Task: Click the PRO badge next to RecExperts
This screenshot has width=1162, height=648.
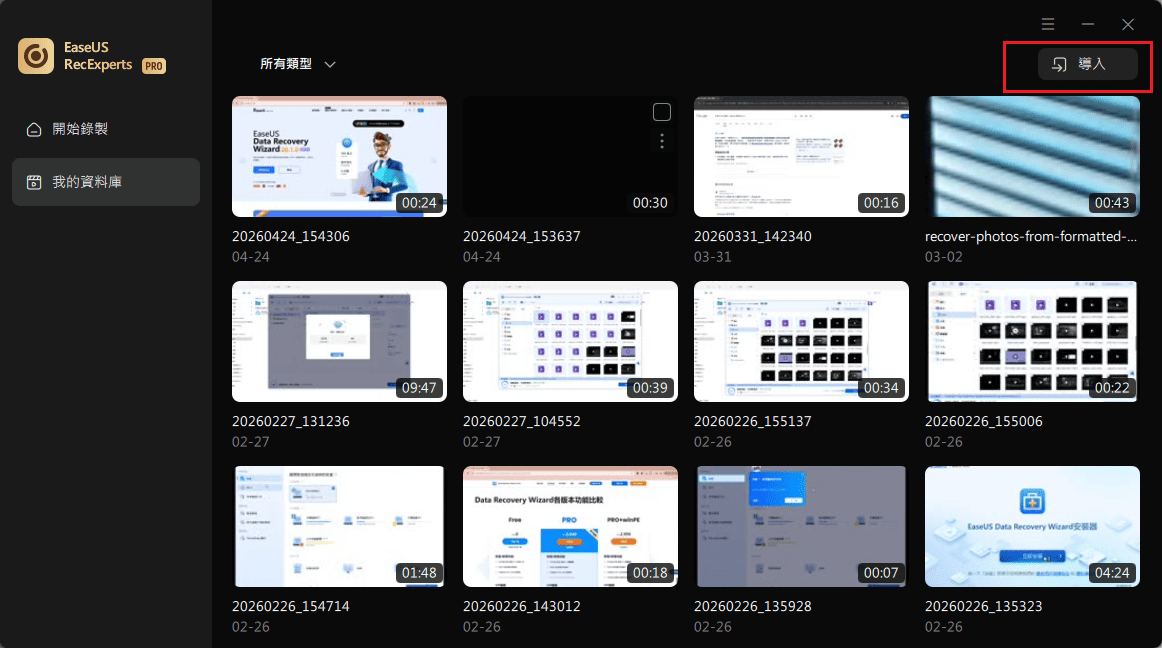Action: click(154, 66)
